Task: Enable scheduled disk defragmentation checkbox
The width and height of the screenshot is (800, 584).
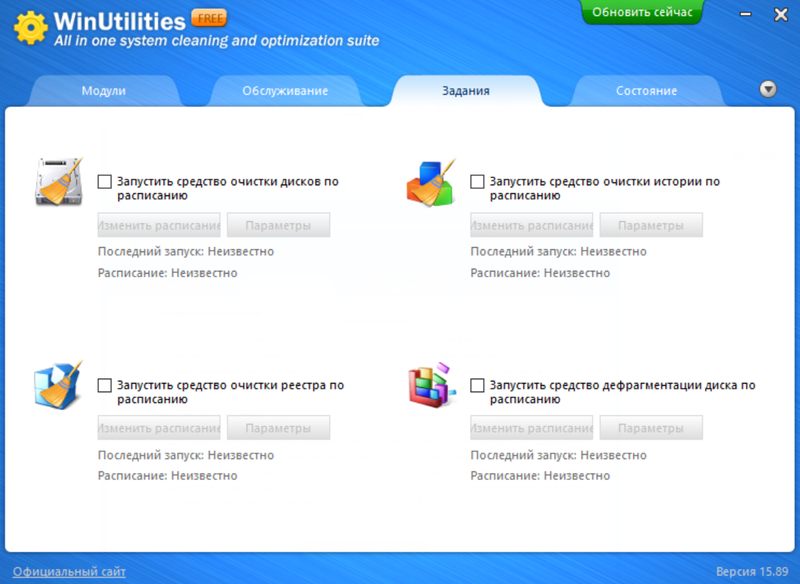Action: click(x=477, y=385)
